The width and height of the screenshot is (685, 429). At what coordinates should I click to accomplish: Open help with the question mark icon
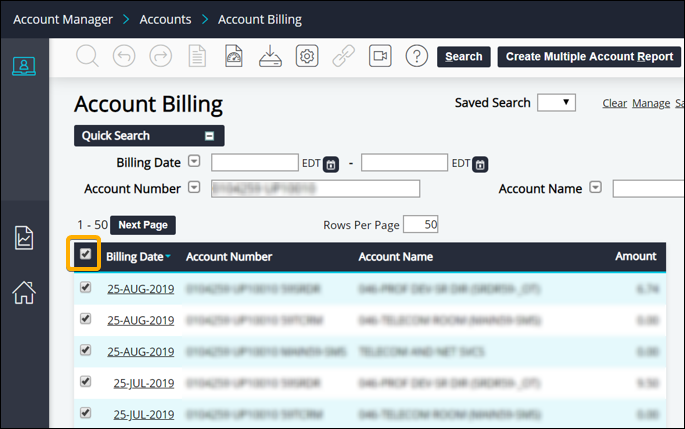click(x=416, y=56)
